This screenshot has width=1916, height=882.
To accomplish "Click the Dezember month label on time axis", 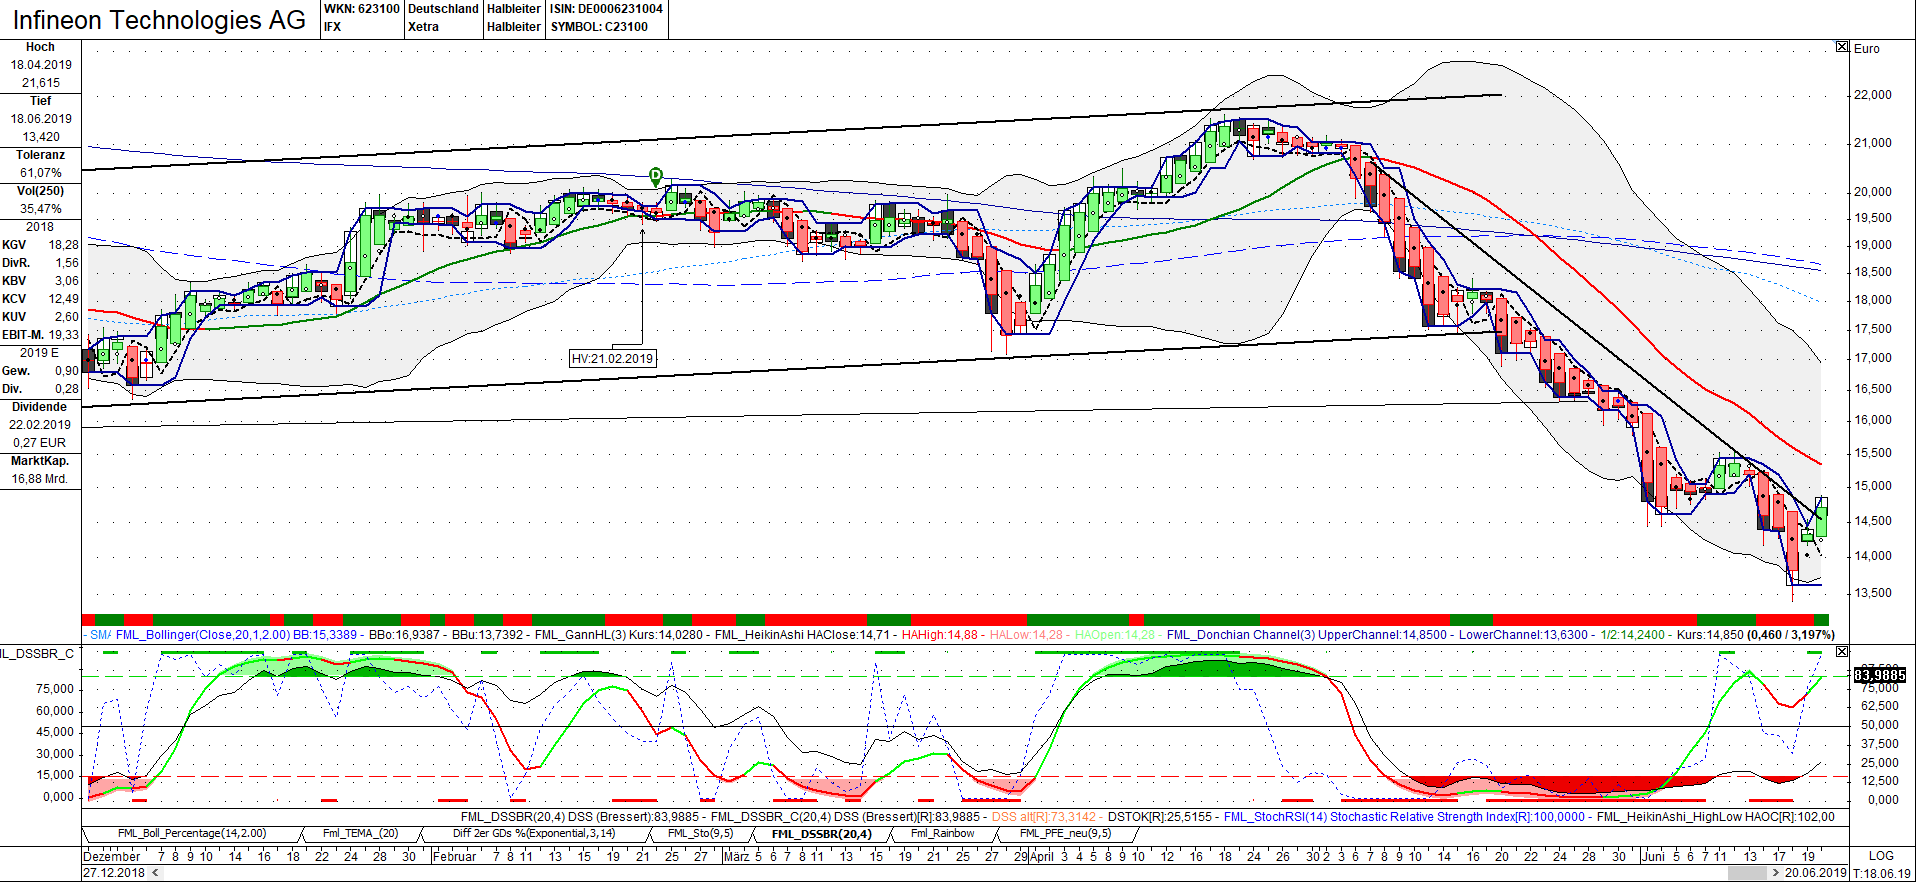I will (112, 856).
